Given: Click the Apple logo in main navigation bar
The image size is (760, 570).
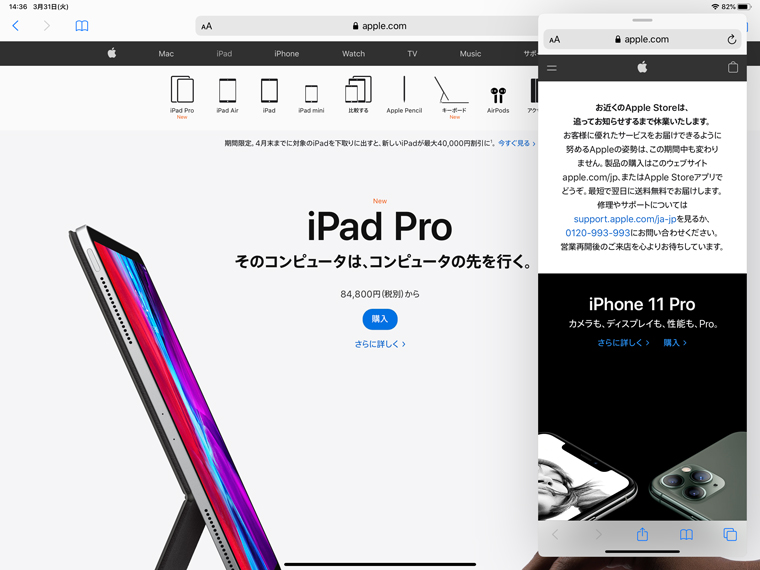Looking at the screenshot, I should point(112,53).
